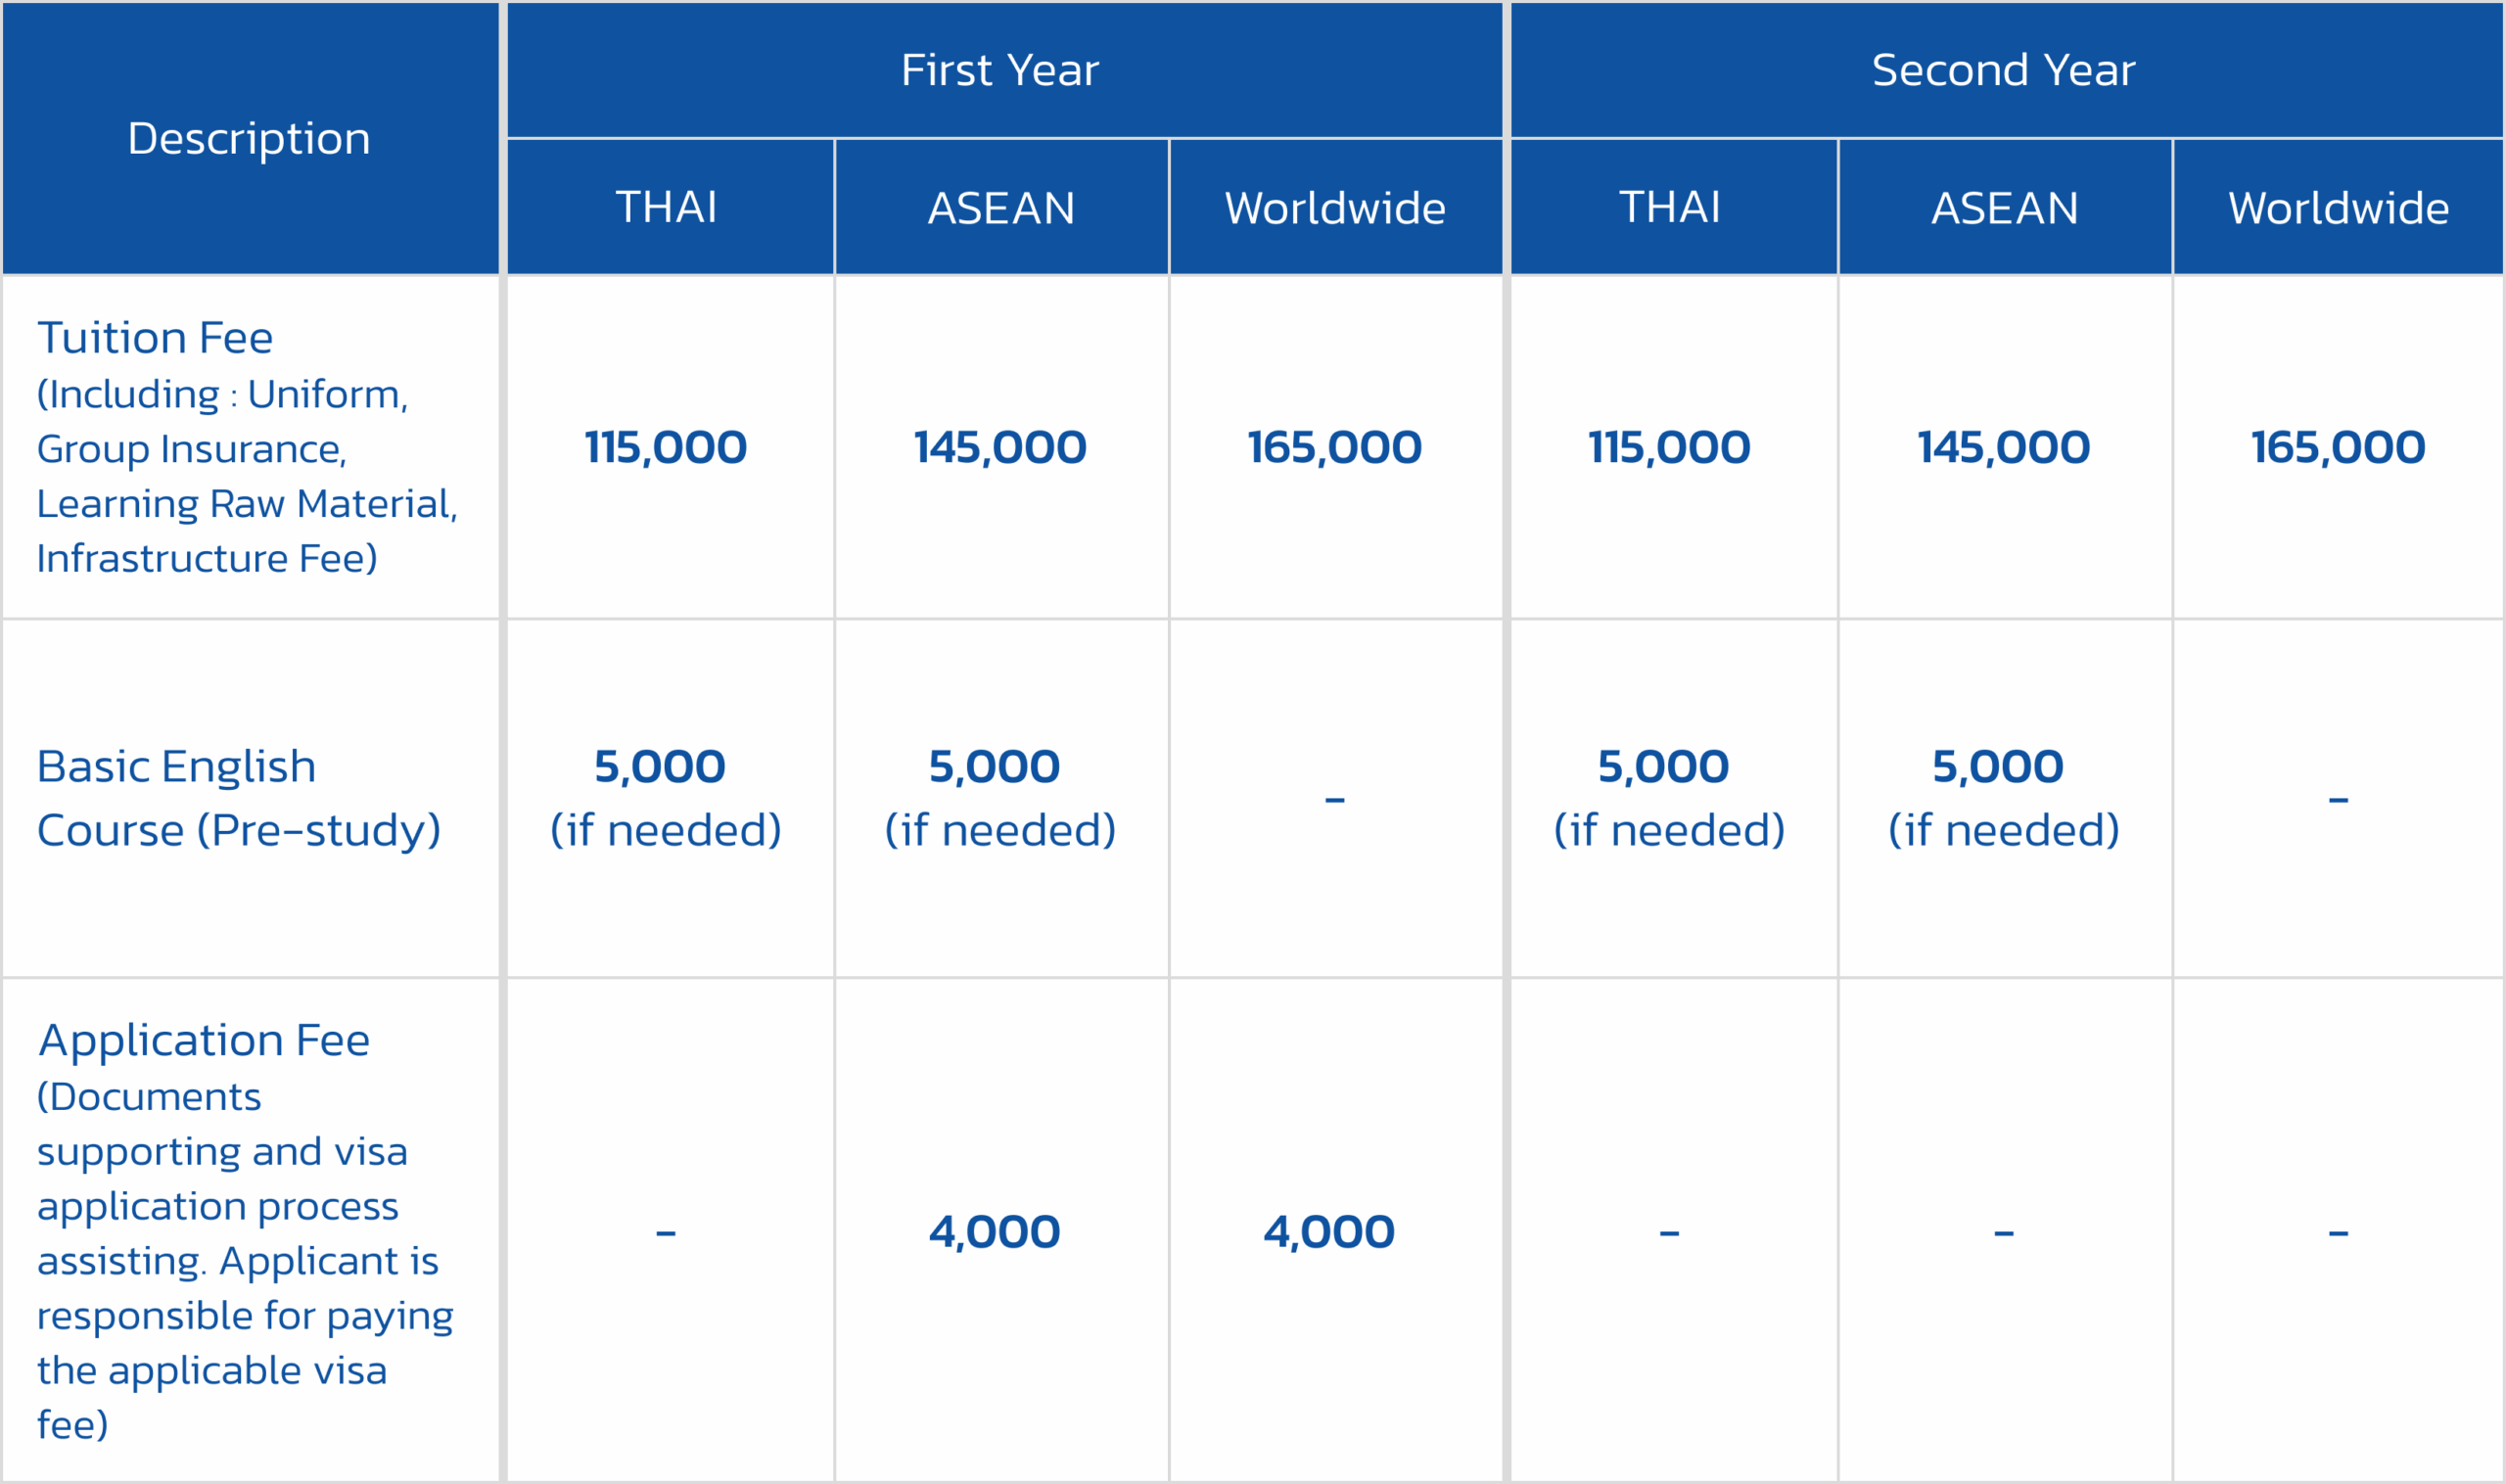Click First Year ASEAN application fee 4,000
The height and width of the screenshot is (1484, 2506).
(995, 1232)
